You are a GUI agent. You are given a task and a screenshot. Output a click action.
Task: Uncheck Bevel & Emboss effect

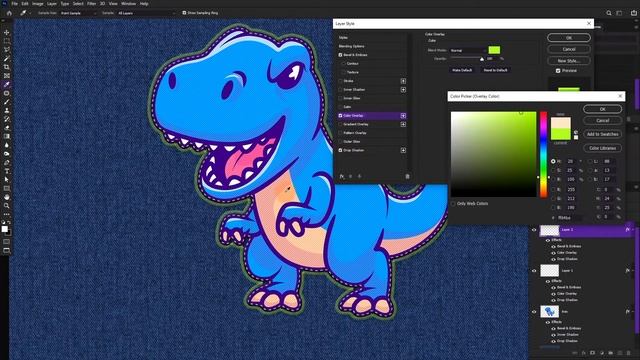coord(340,55)
